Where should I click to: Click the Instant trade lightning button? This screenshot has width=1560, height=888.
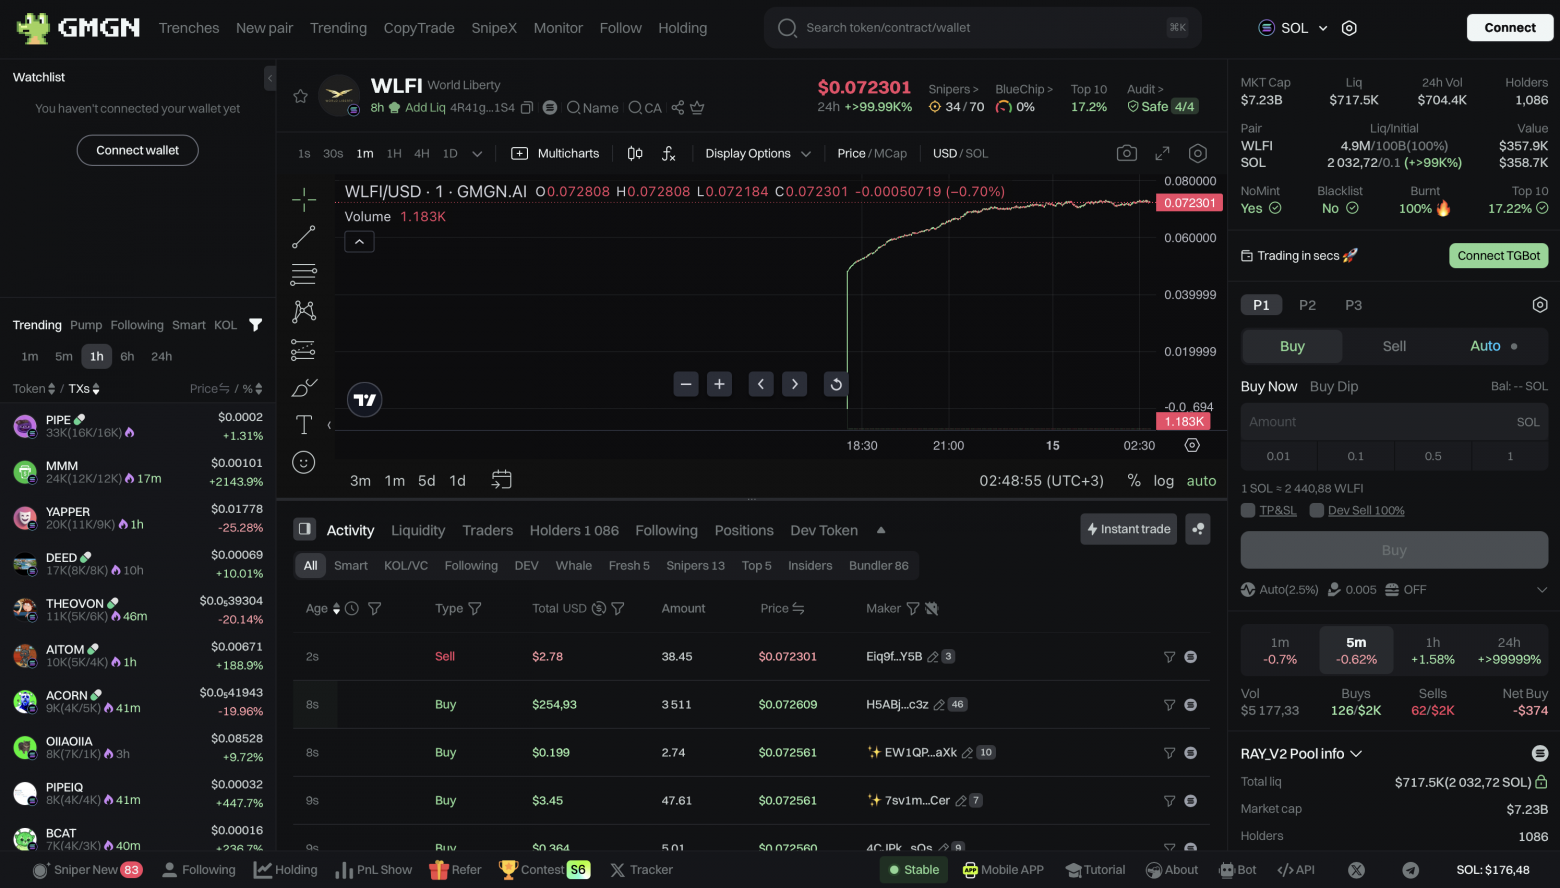point(1128,529)
